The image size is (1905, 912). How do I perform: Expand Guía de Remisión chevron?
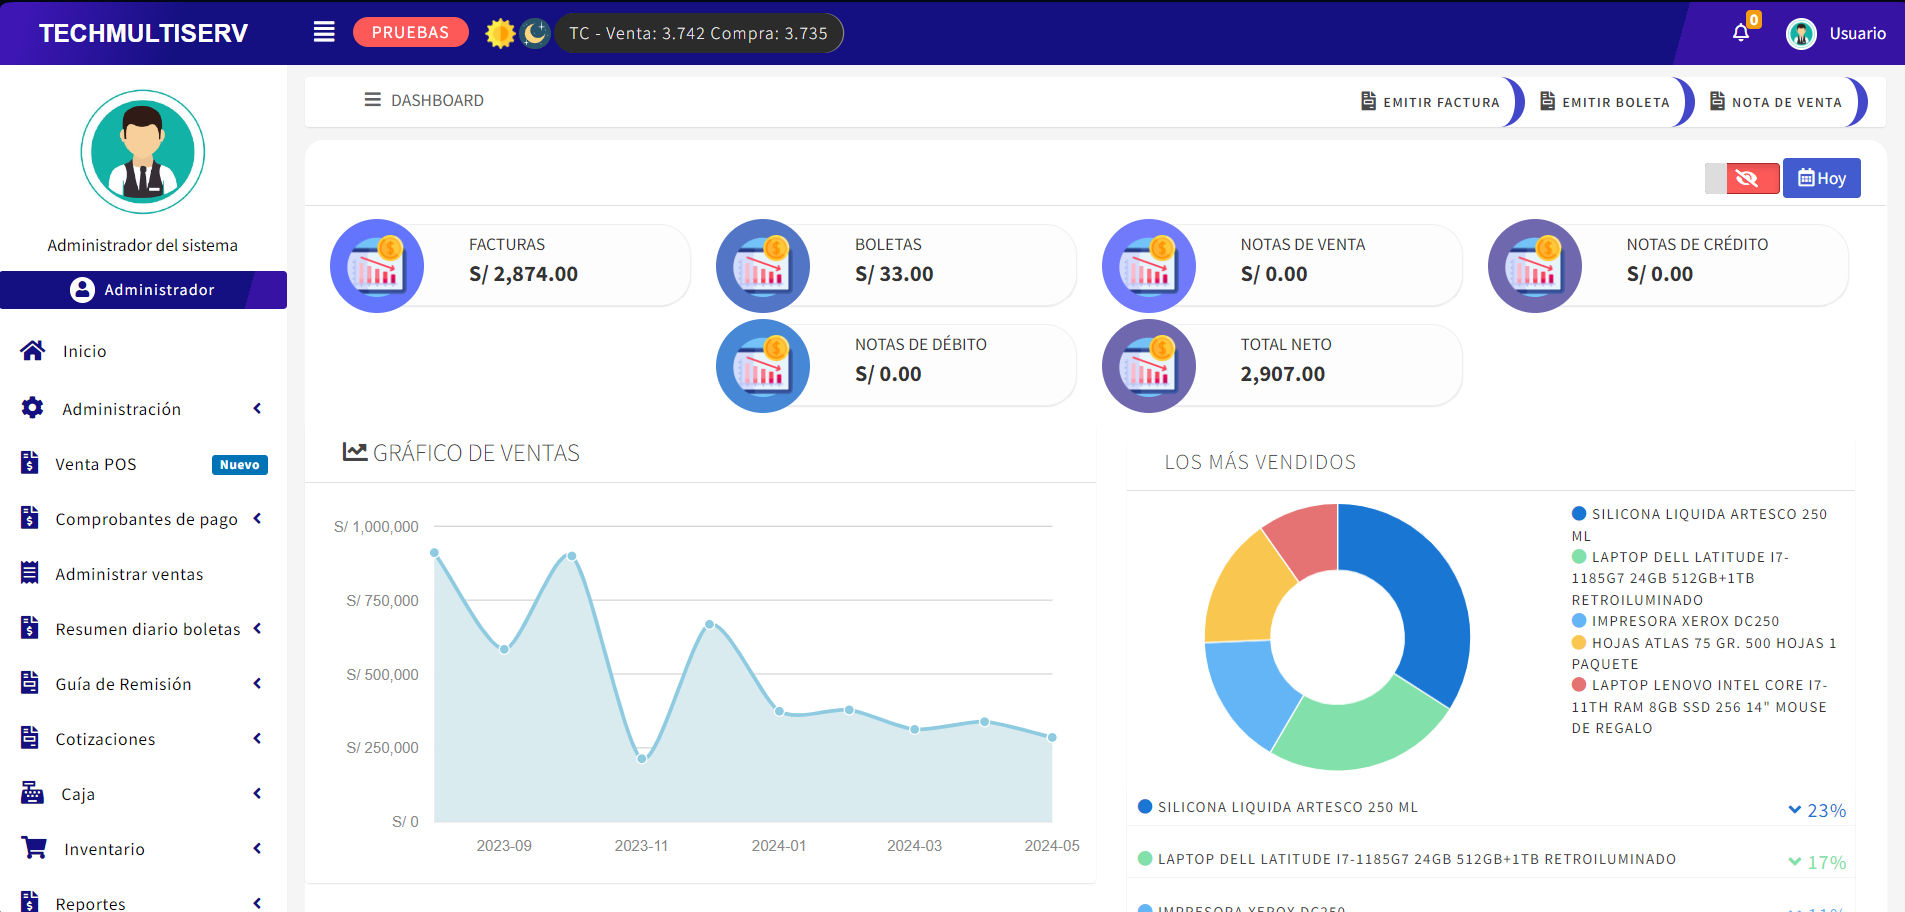(x=257, y=683)
